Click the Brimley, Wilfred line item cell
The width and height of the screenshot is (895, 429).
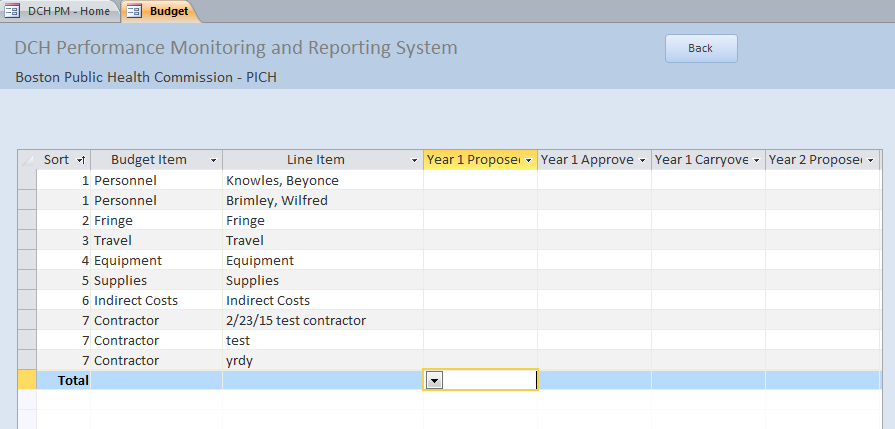pos(322,200)
